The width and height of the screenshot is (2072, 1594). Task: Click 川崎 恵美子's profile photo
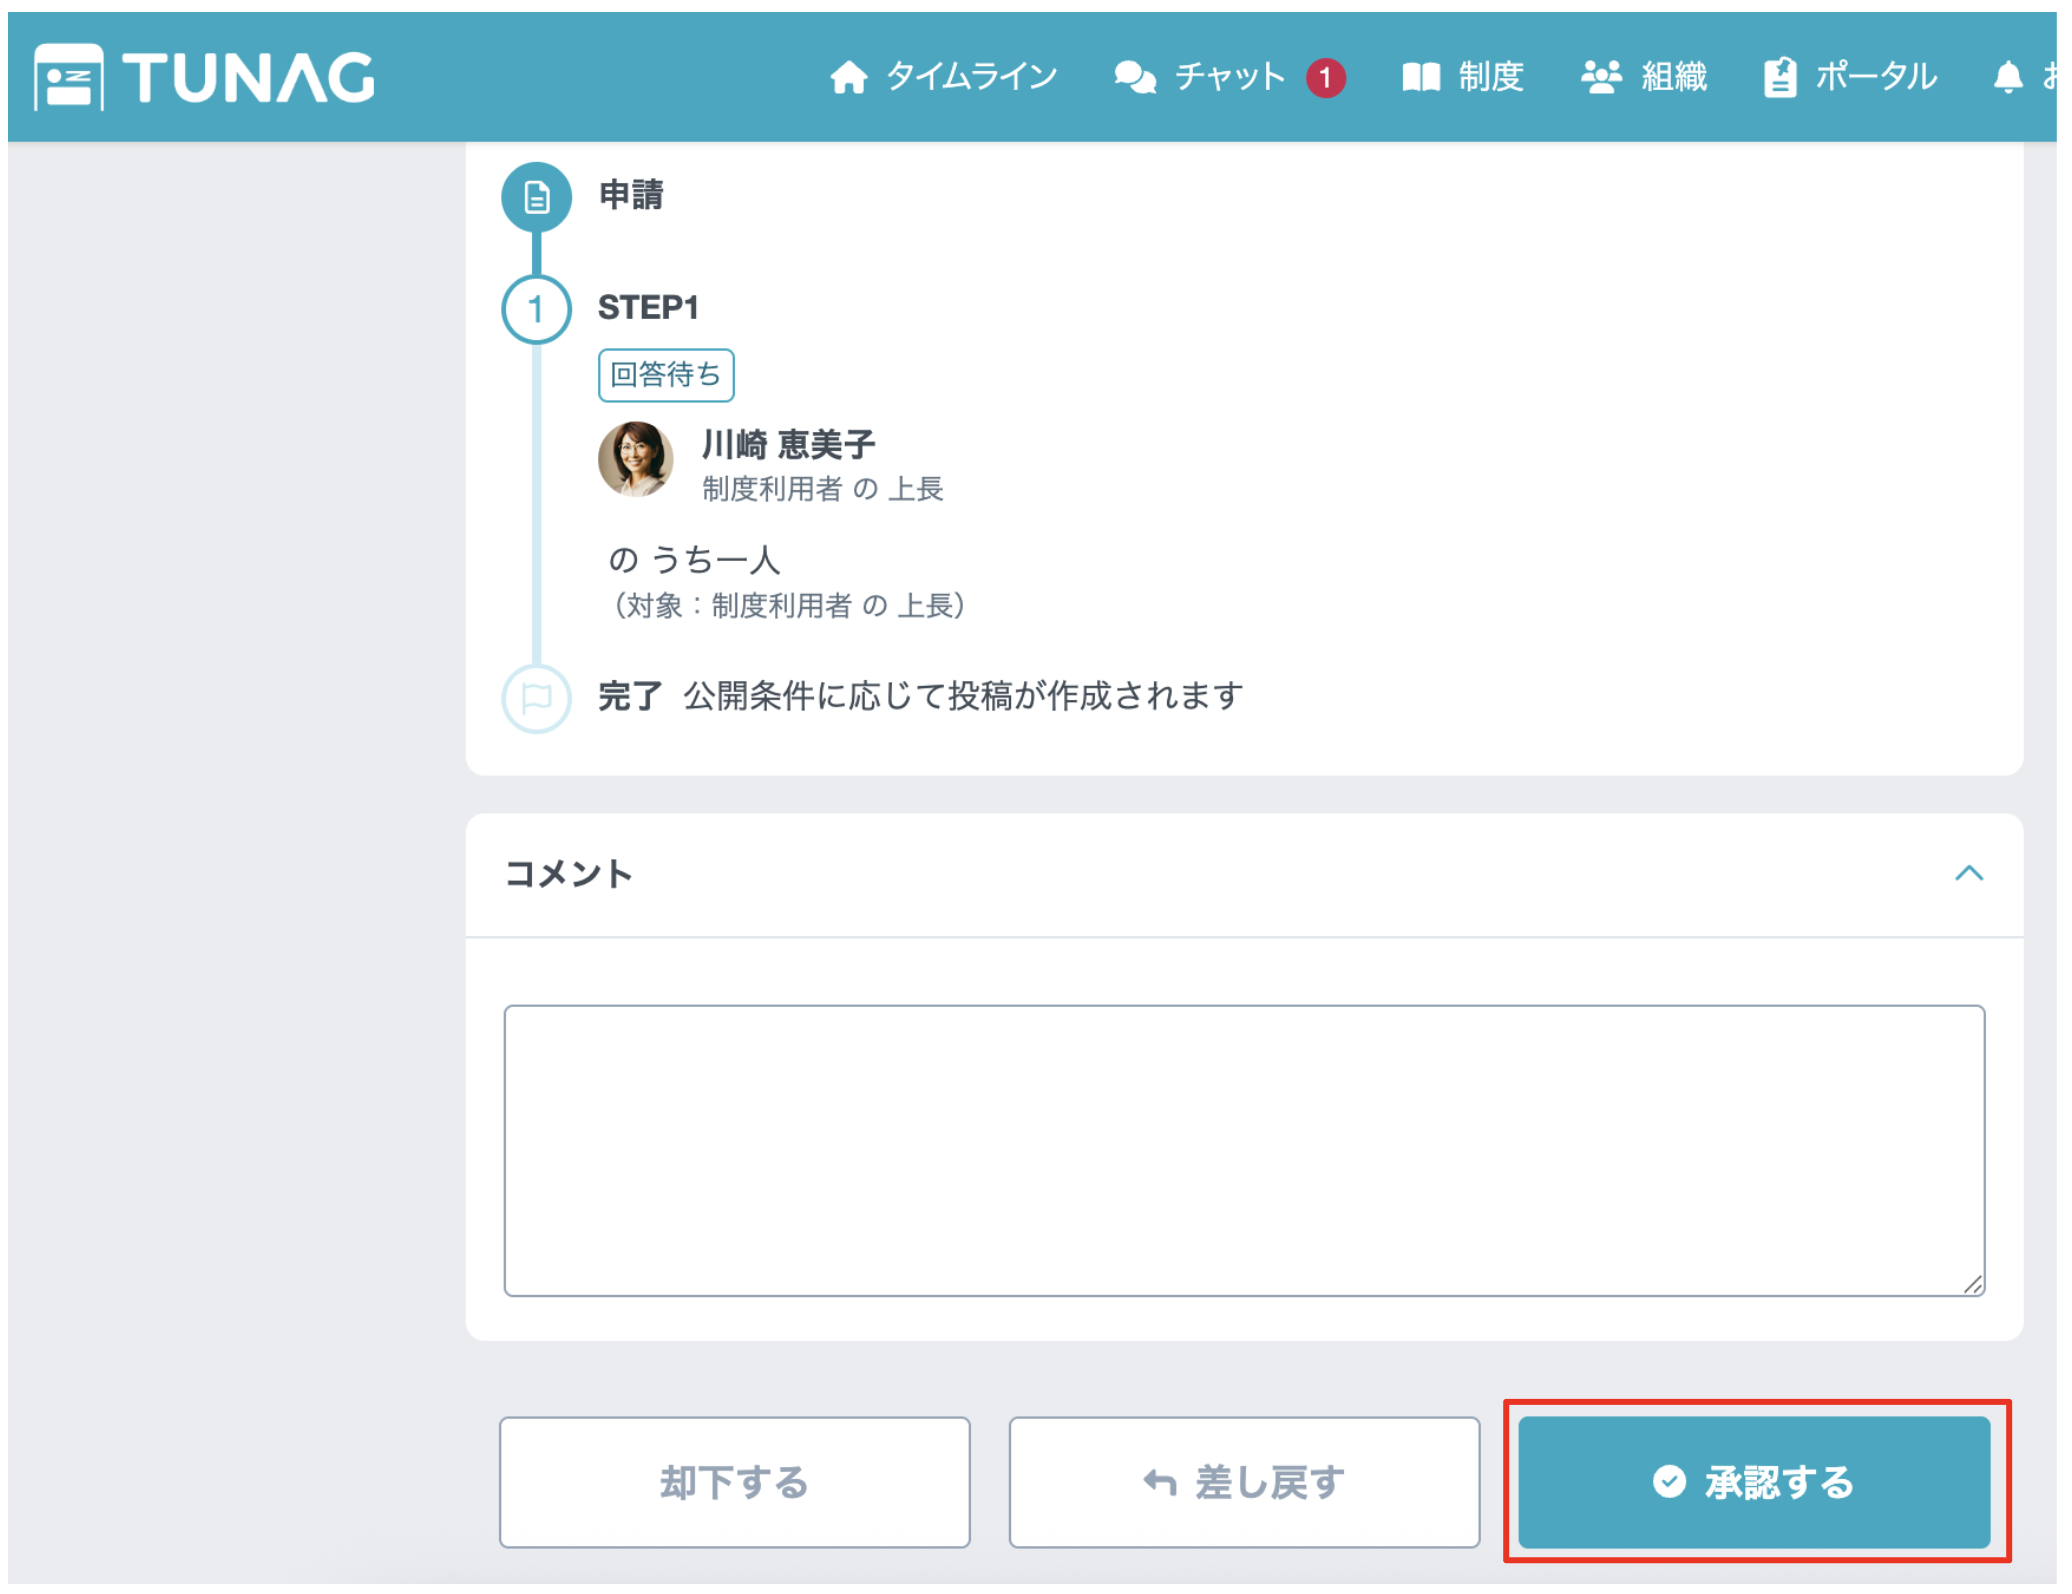pyautogui.click(x=636, y=460)
